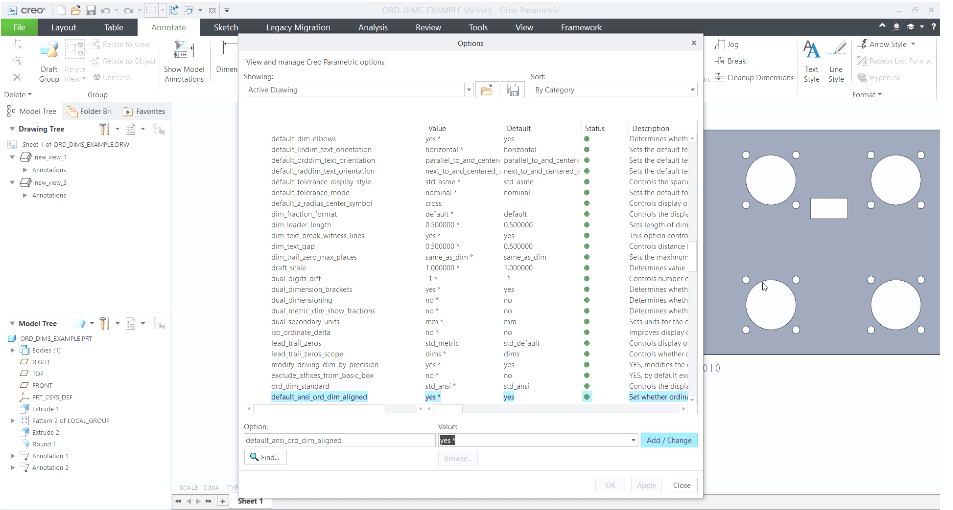Click Show Model Annotations icon
953x510 pixels.
(183, 58)
